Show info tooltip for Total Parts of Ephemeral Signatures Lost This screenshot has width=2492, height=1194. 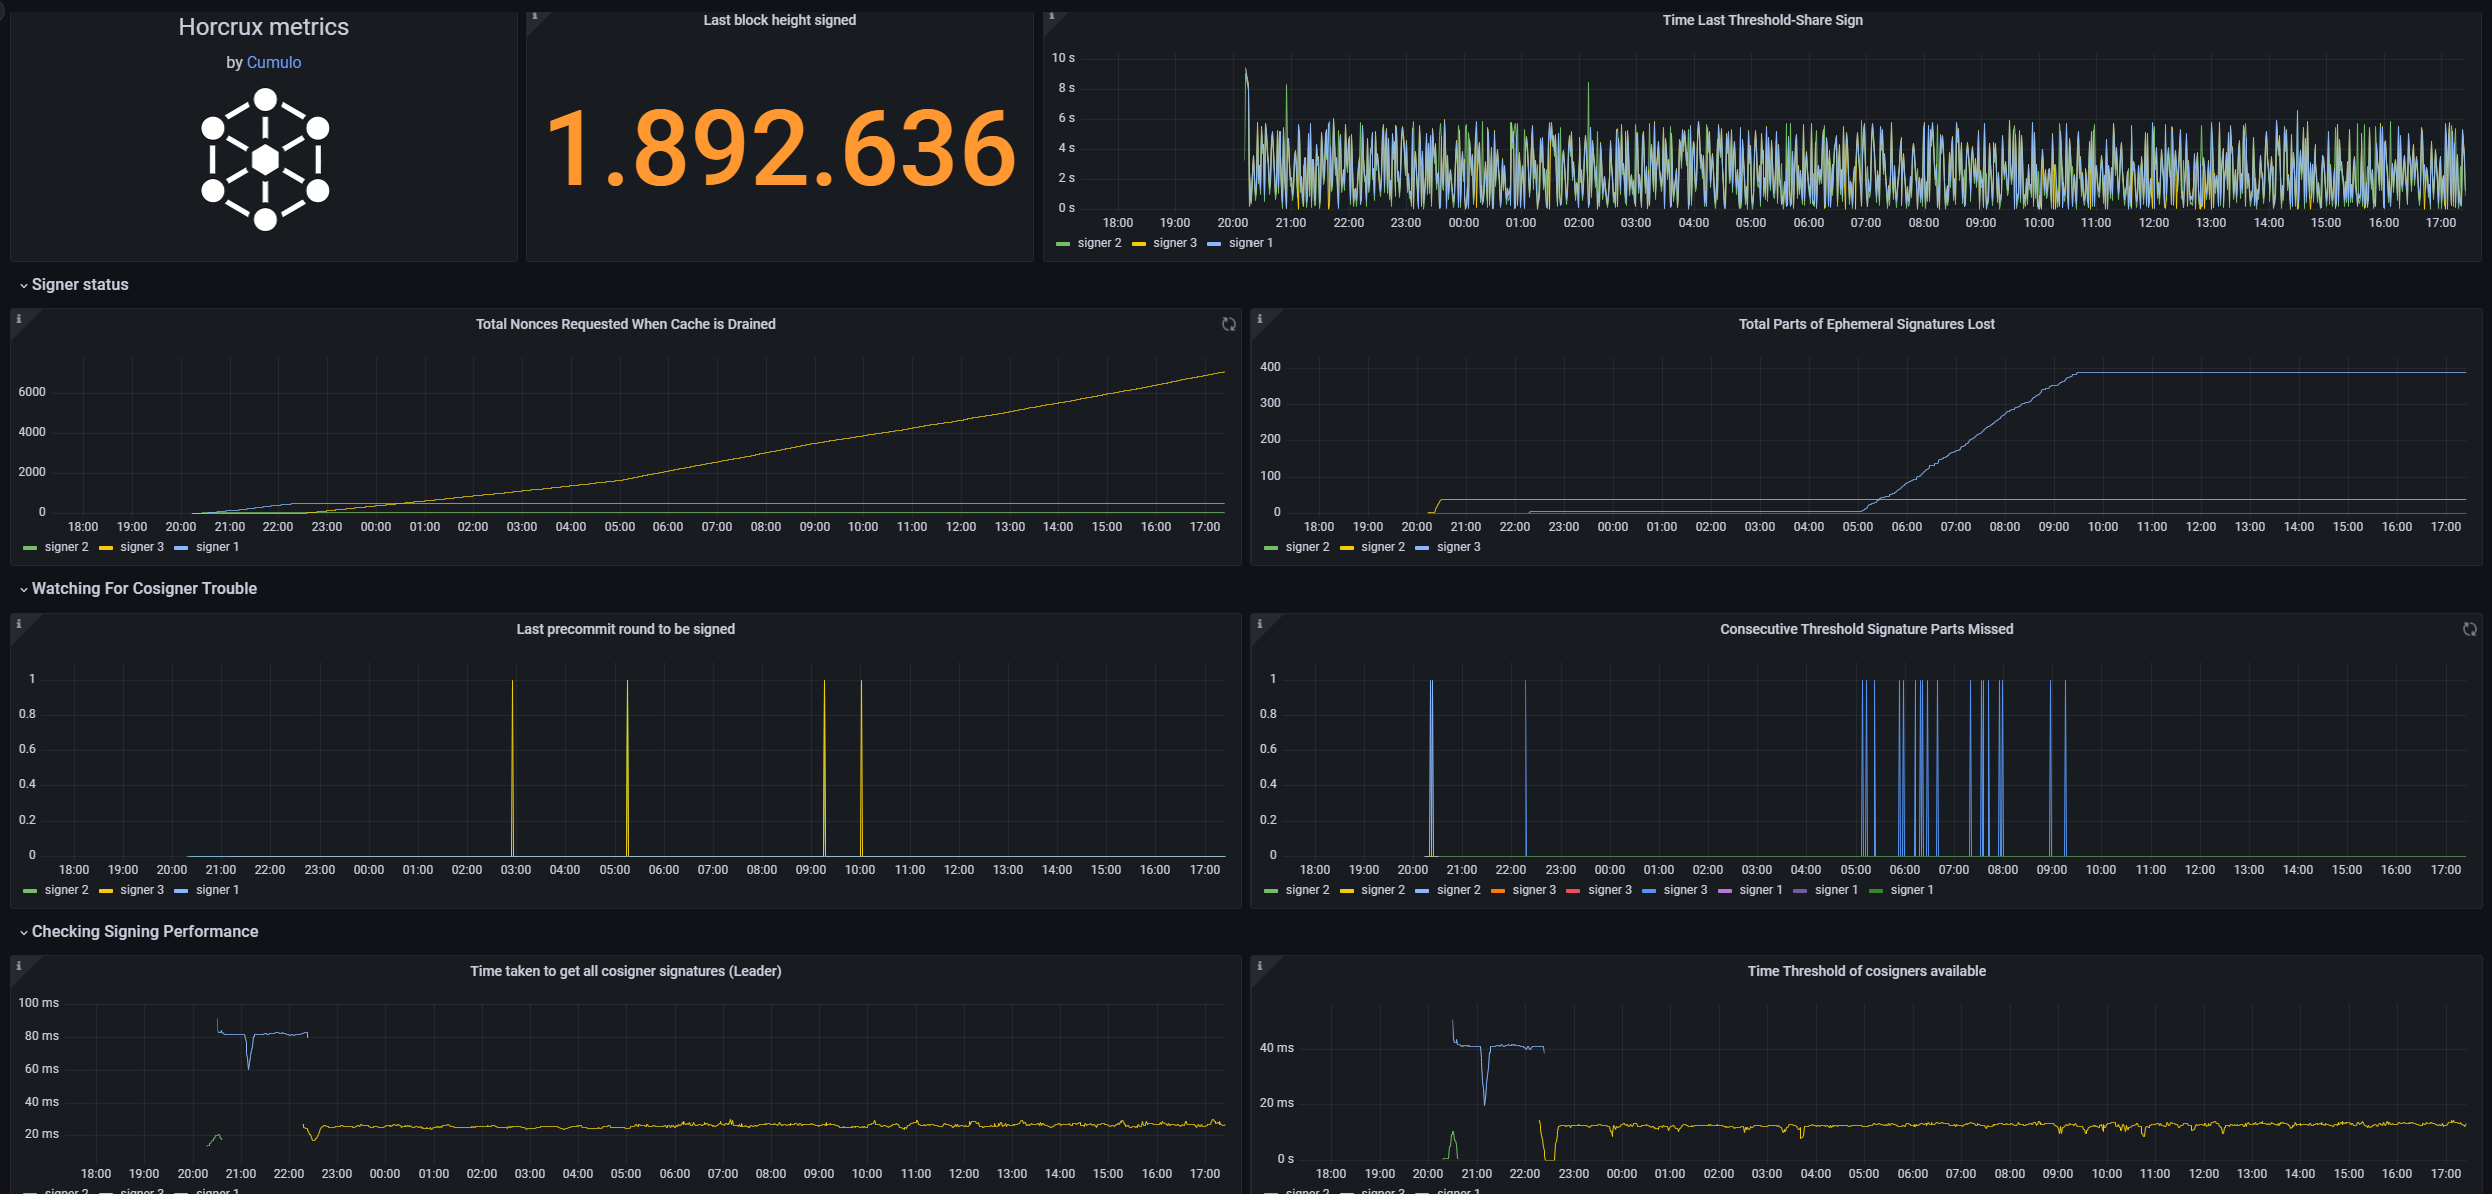pos(1260,319)
